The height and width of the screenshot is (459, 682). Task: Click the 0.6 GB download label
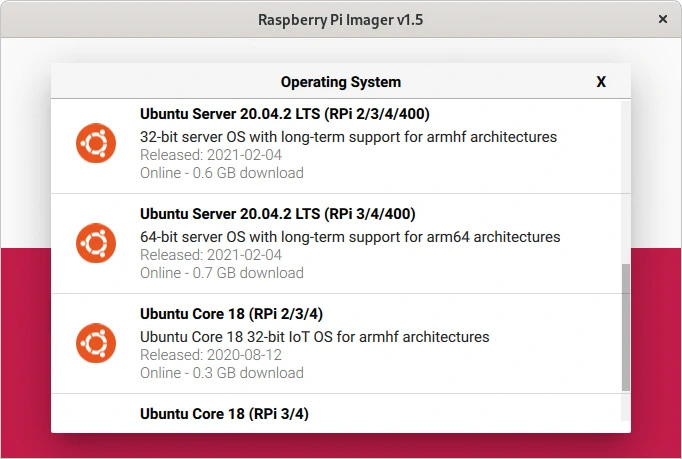click(221, 173)
